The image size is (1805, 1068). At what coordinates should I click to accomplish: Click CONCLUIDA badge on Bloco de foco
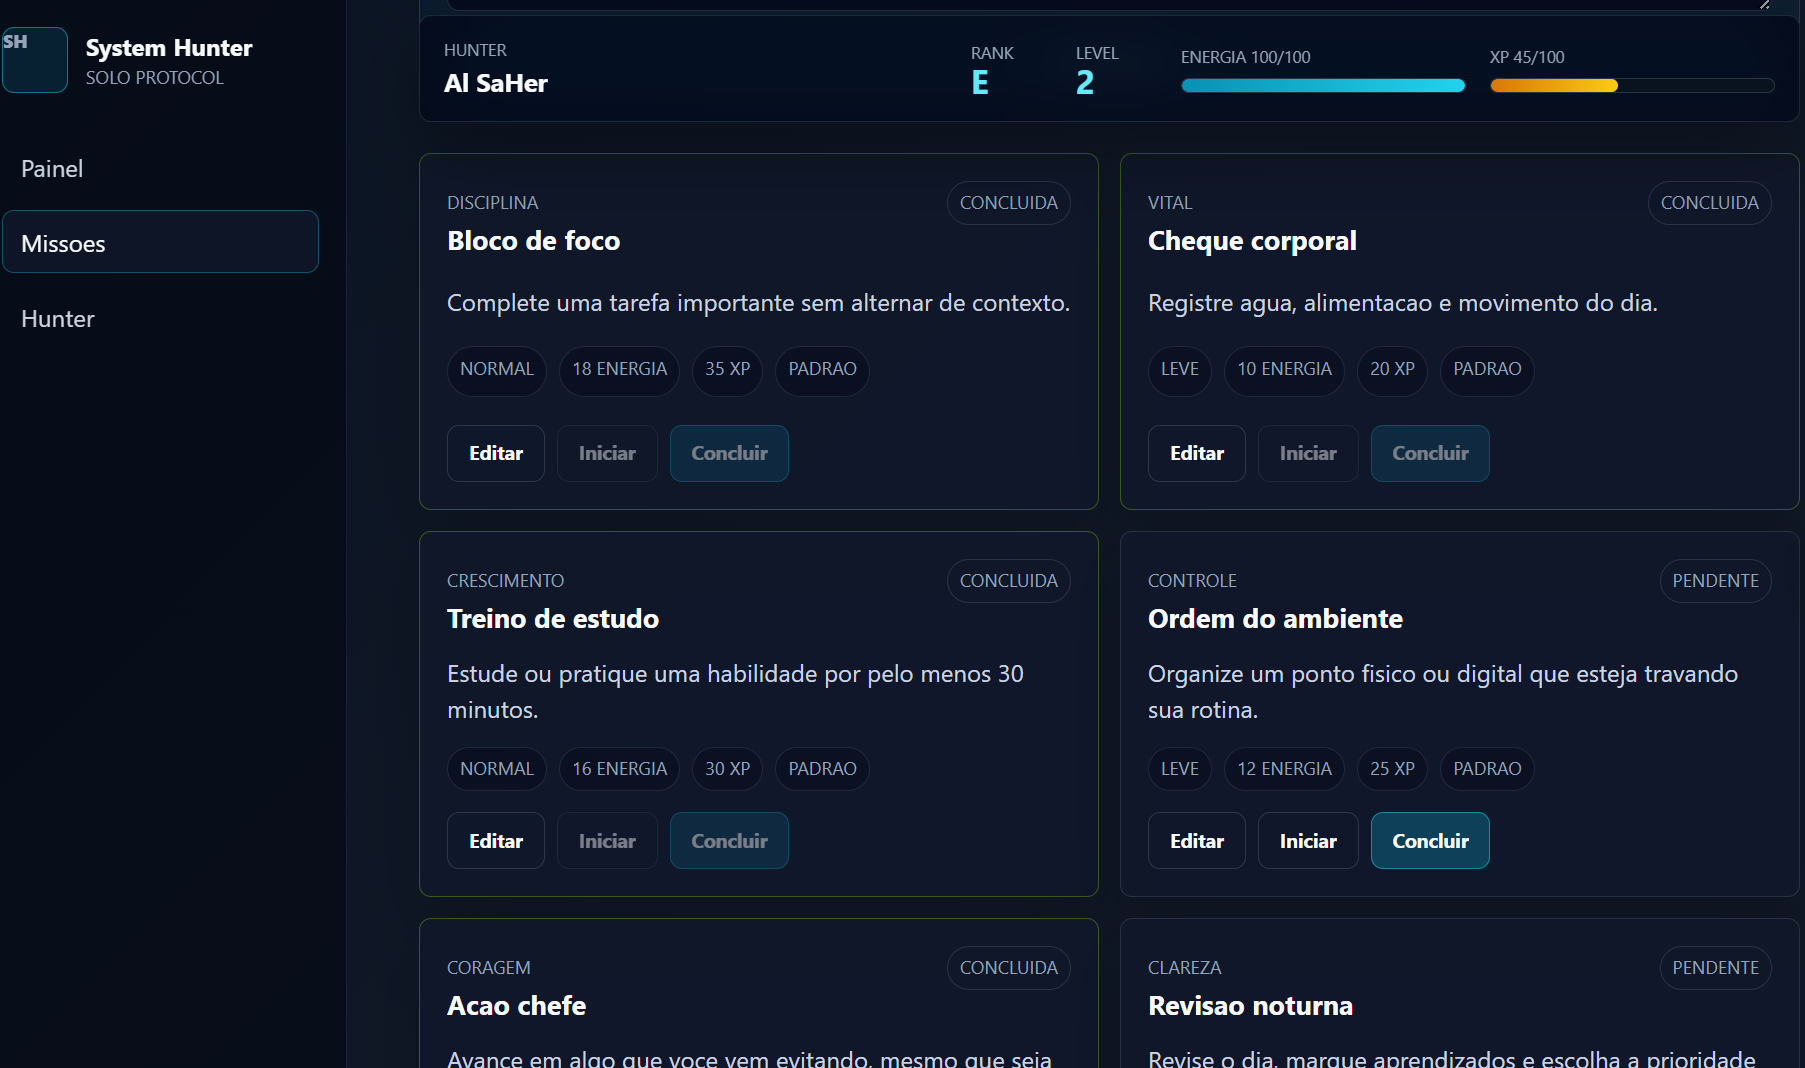tap(1008, 203)
